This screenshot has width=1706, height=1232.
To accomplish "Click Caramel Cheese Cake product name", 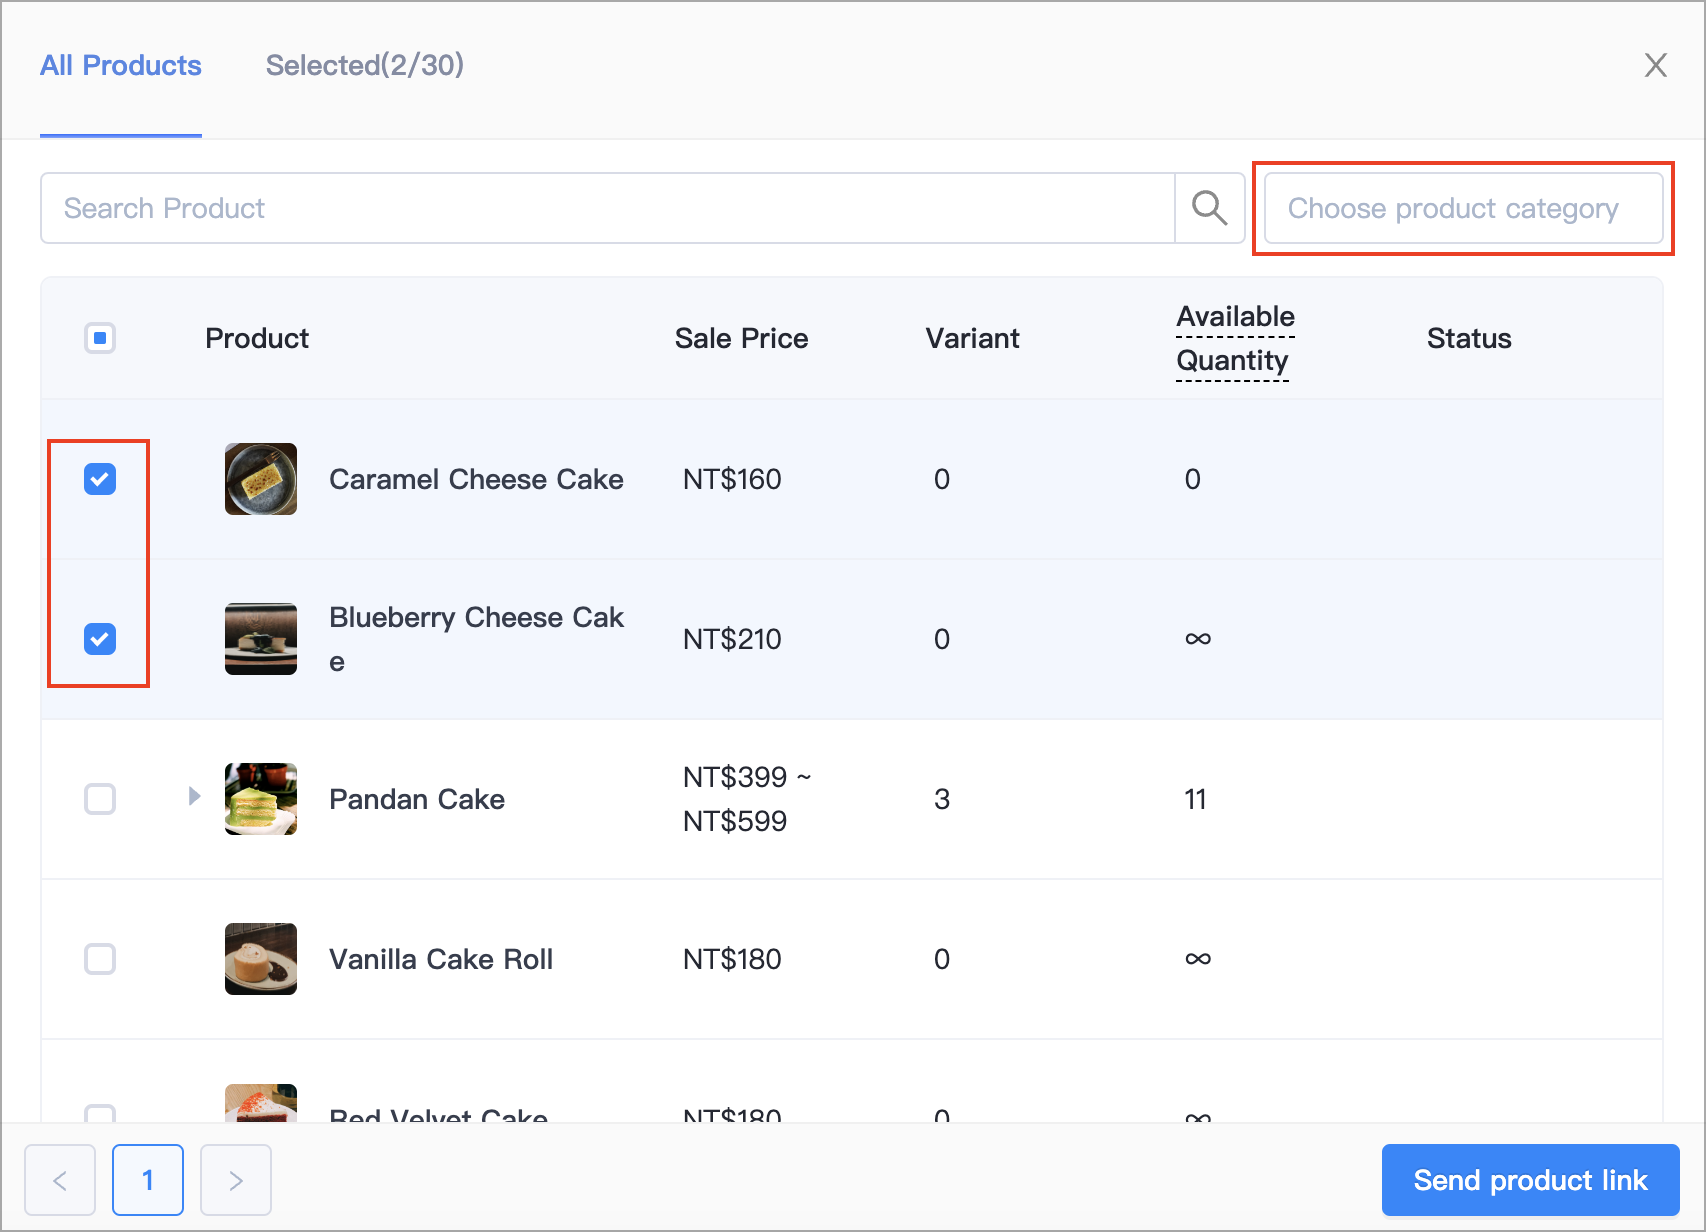I will point(476,479).
